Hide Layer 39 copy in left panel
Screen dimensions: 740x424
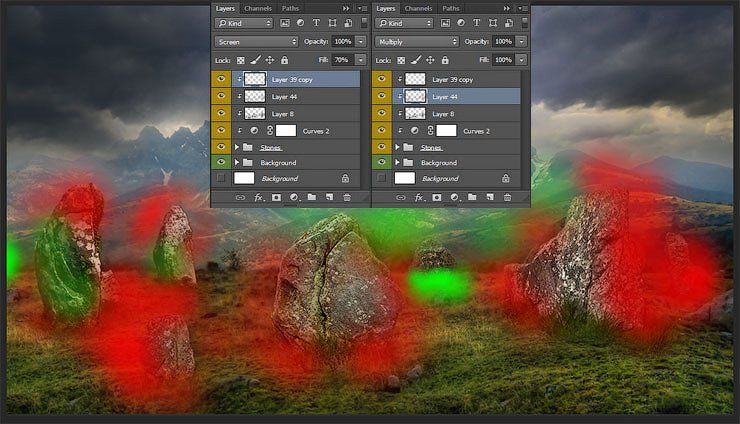point(221,79)
